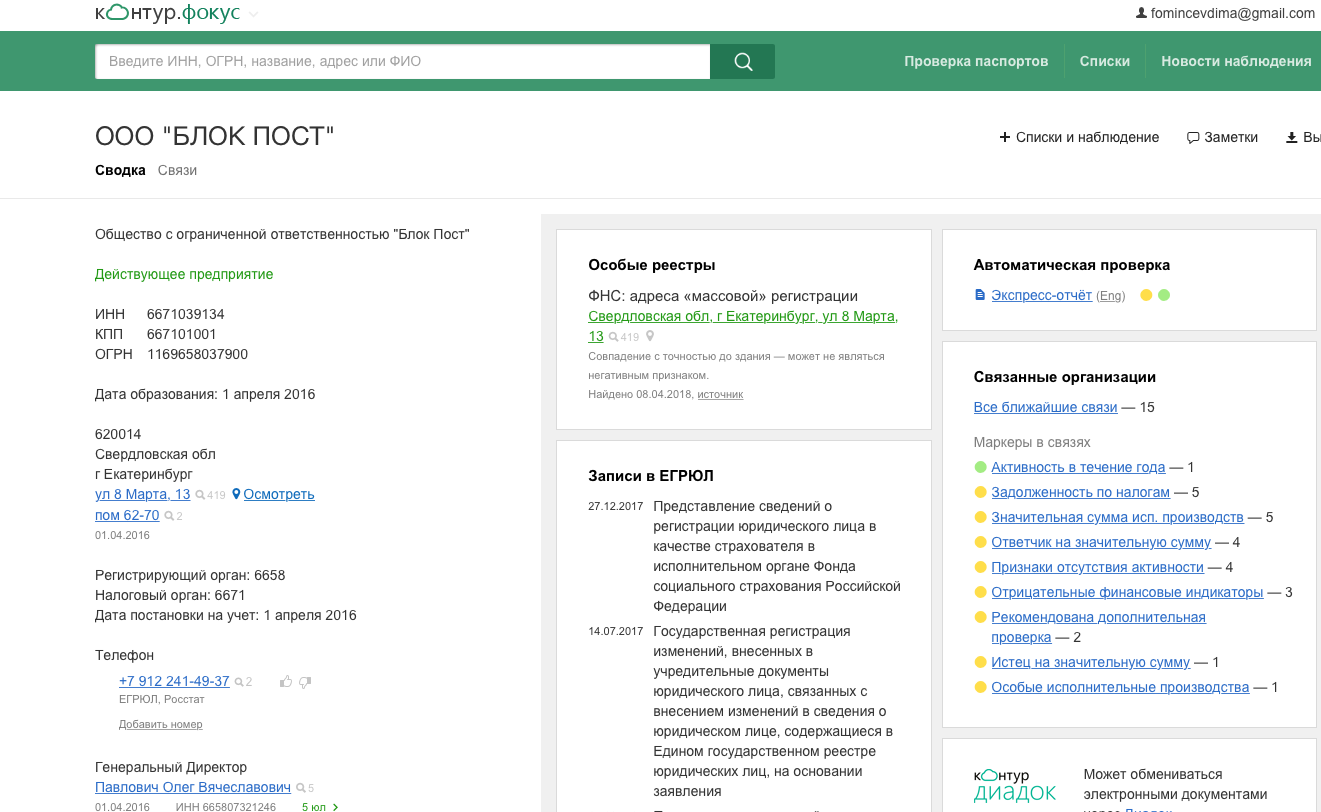
Task: Click the document icon before Экспресс-отчёт
Action: (x=980, y=295)
